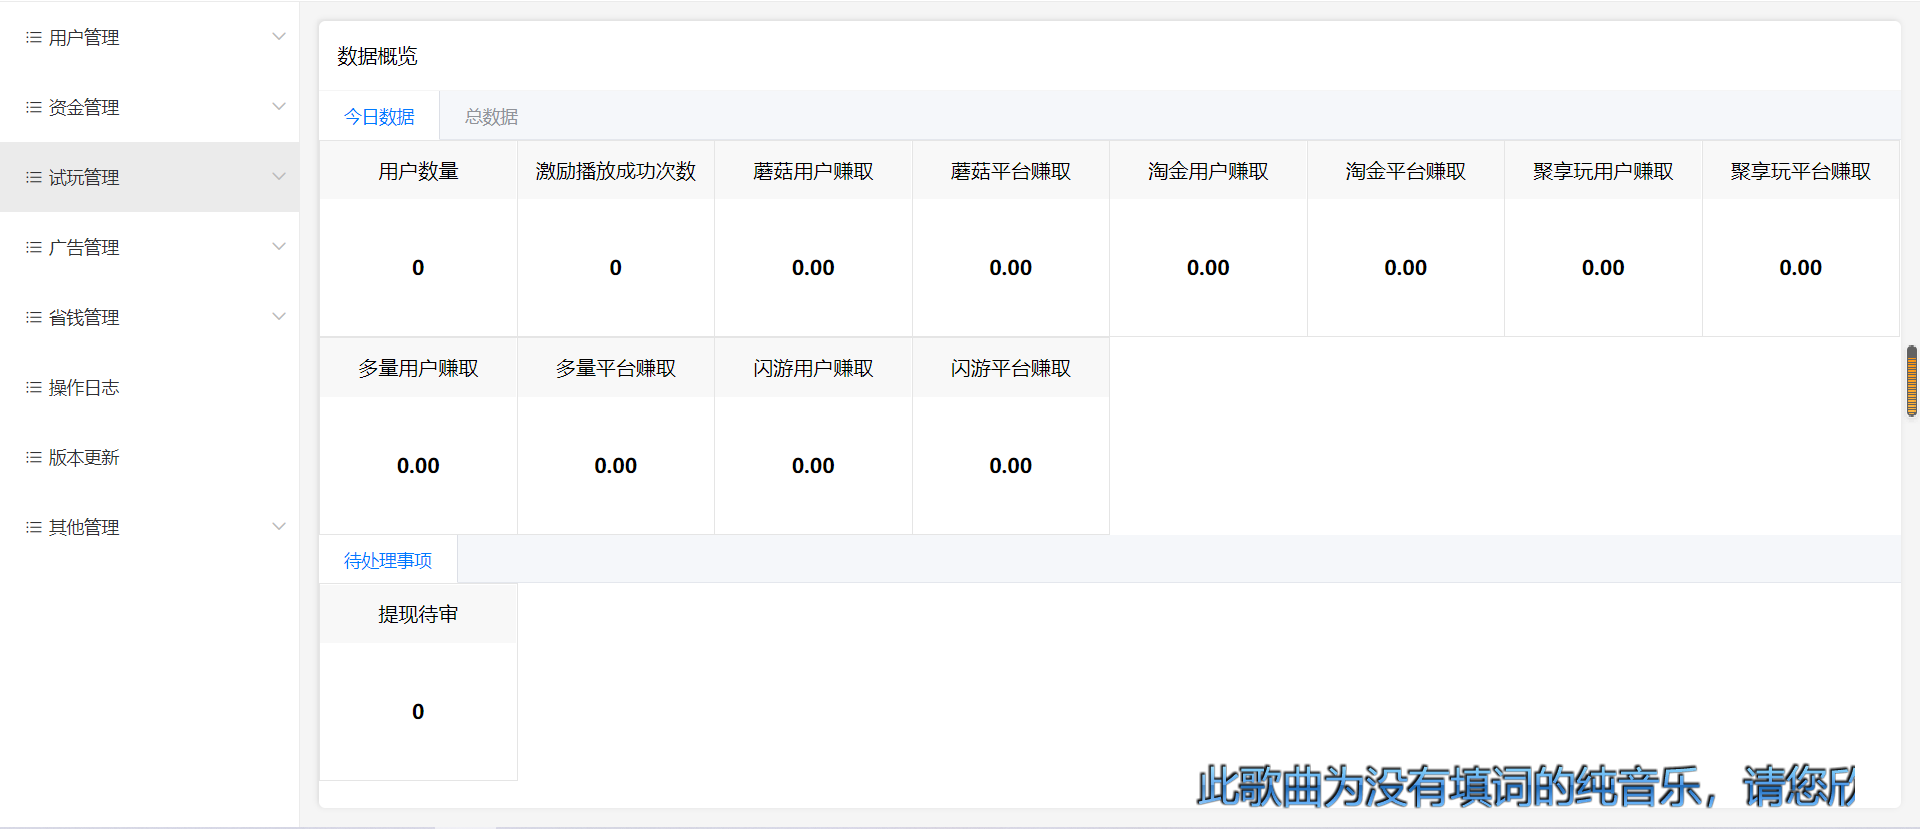Screen dimensions: 1920x829
Task: Click the list icon beside 广告管理
Action: [33, 247]
